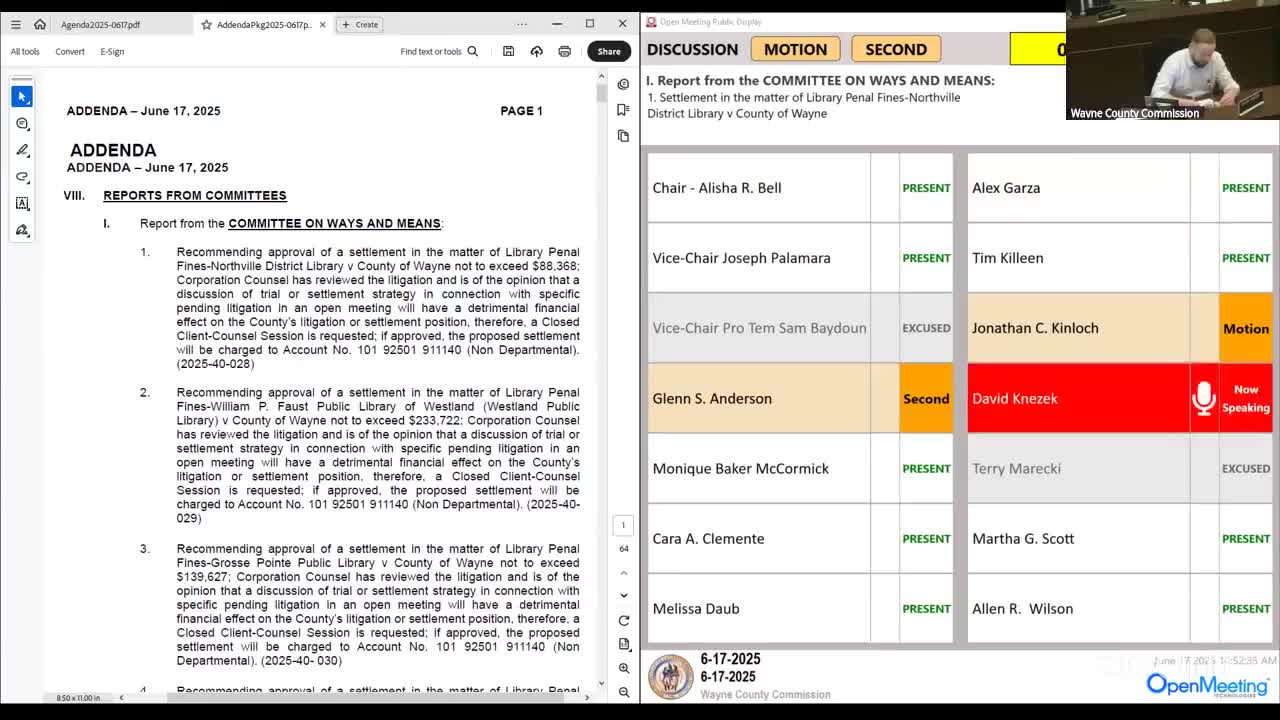Select the AddendaPkg2025-0617 tab
1280x720 pixels.
coord(263,24)
